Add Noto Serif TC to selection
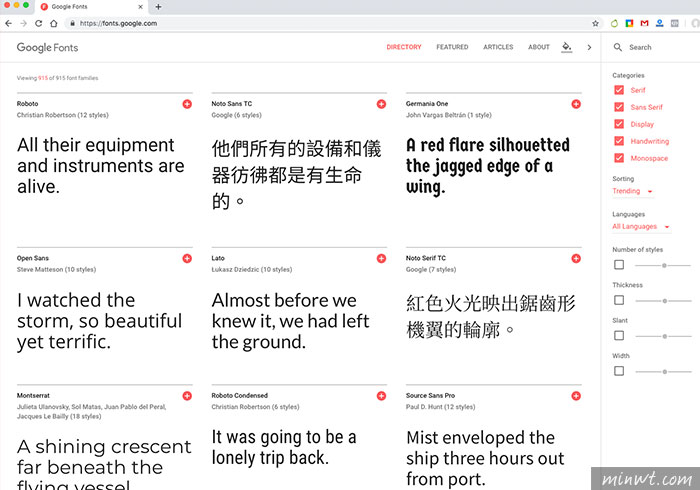The height and width of the screenshot is (490, 700). click(576, 258)
